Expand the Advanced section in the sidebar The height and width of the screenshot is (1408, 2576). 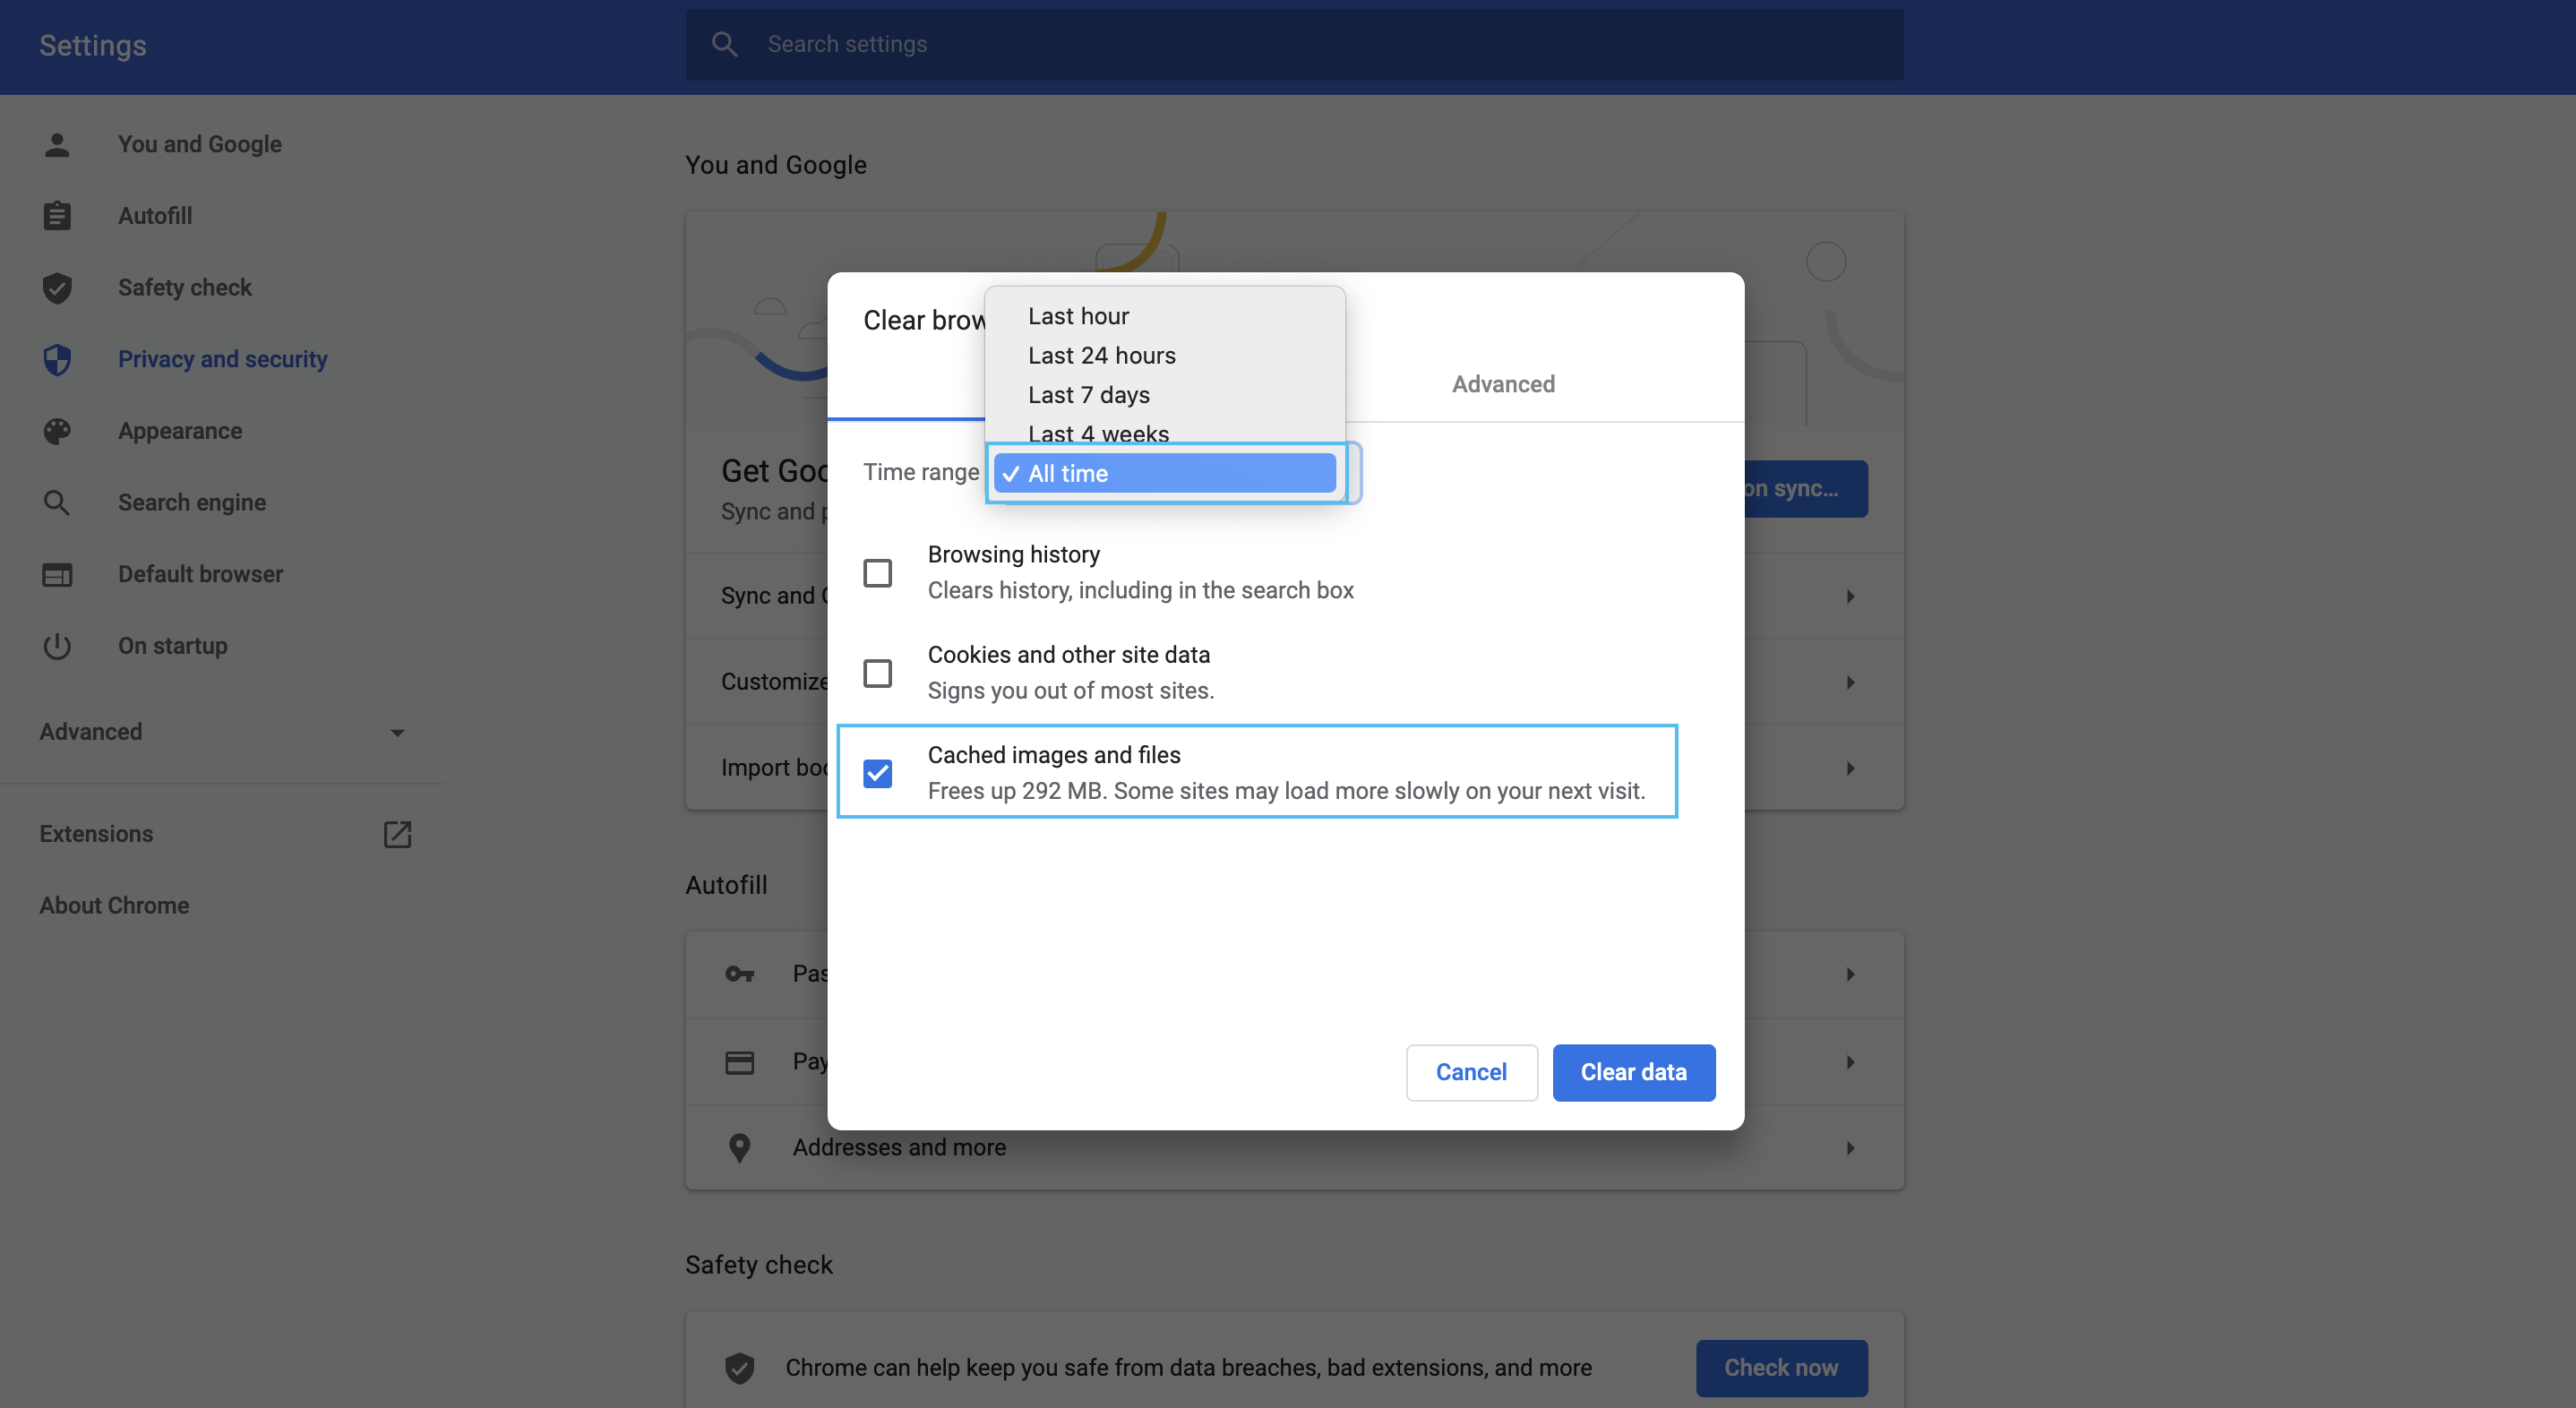[220, 732]
